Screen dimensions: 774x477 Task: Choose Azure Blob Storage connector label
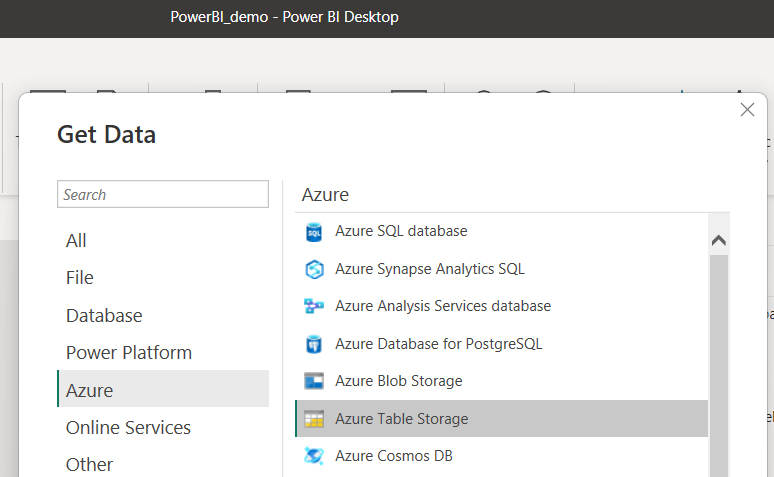coord(399,381)
